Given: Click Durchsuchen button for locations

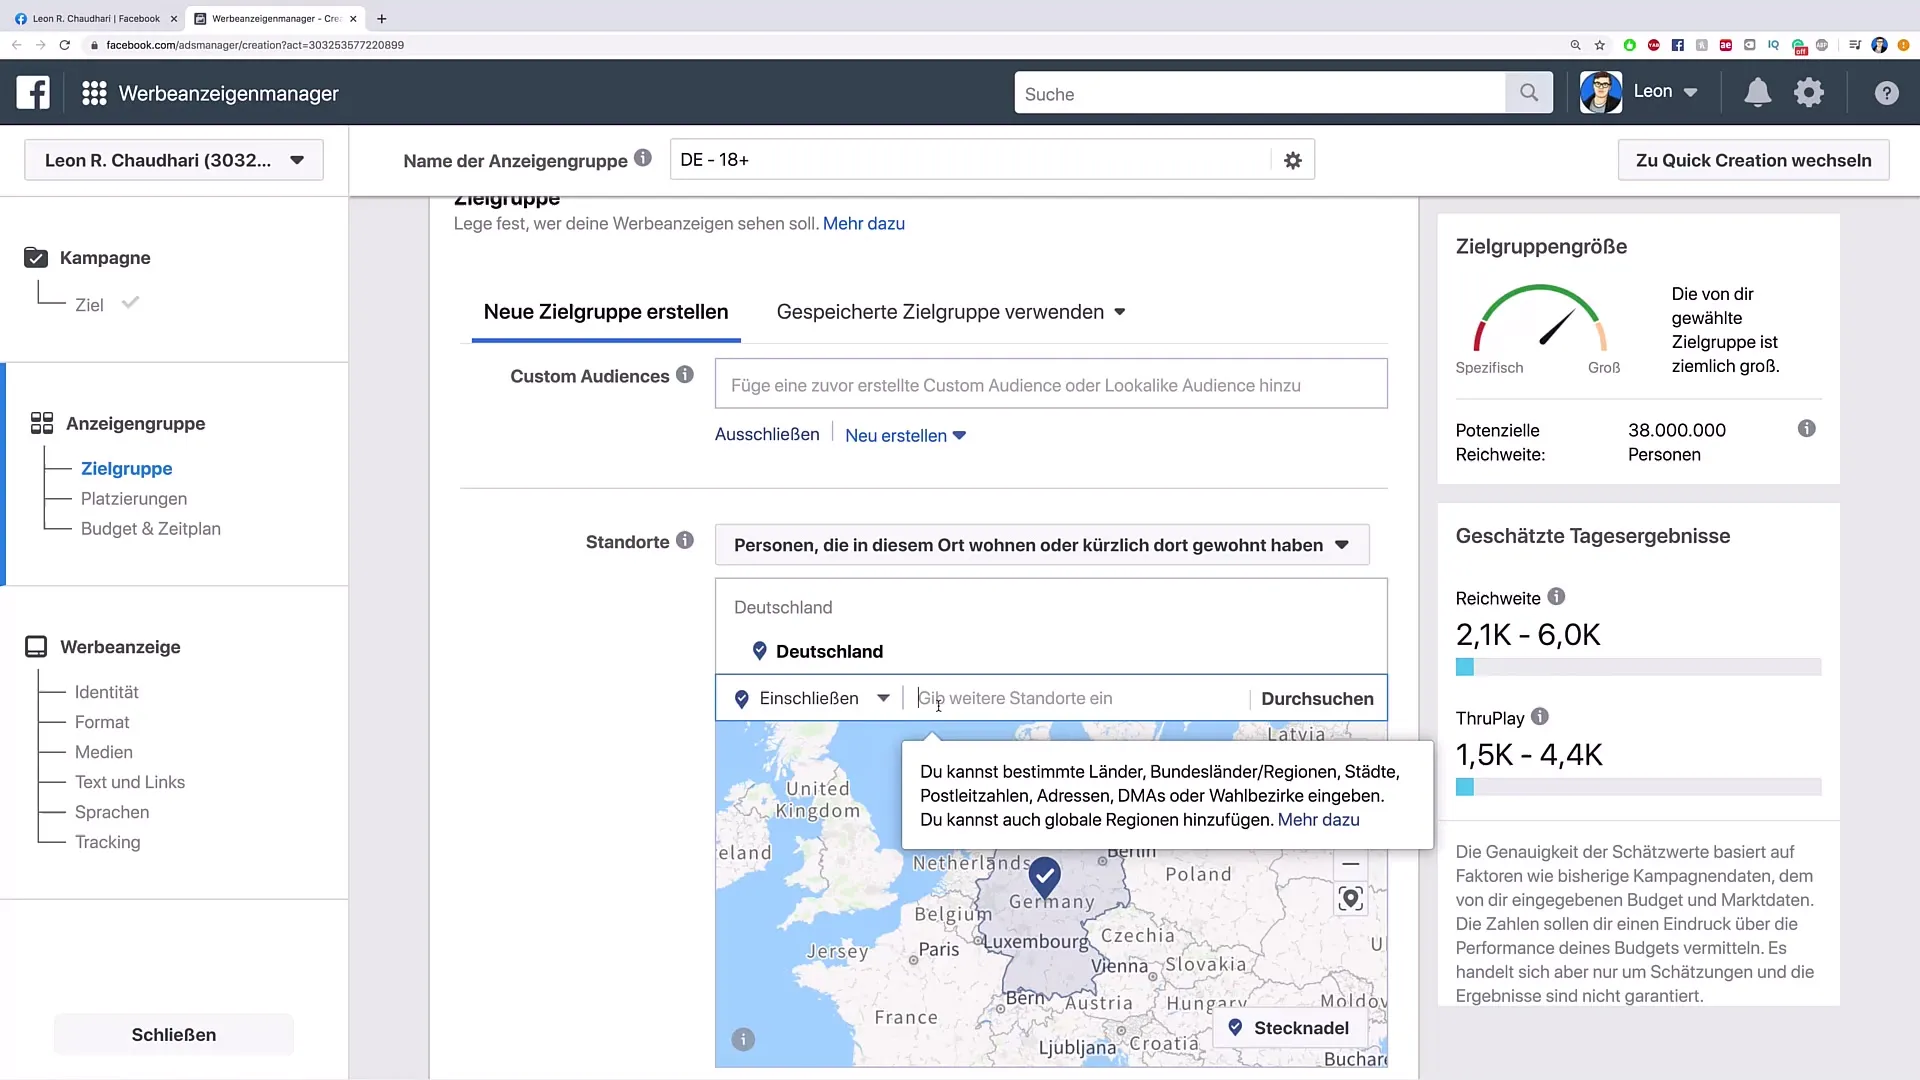Looking at the screenshot, I should [1317, 698].
